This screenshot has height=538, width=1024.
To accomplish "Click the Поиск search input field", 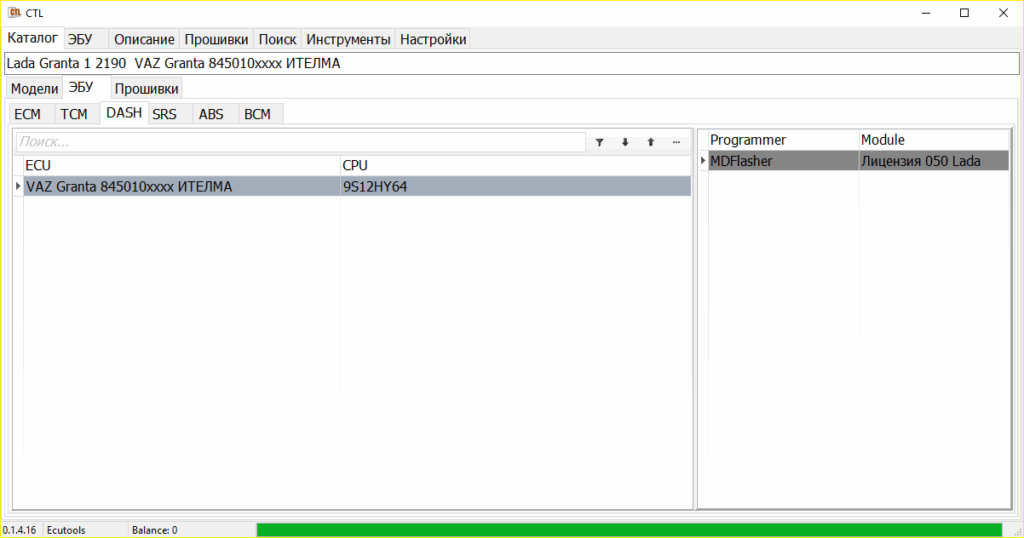I will coord(300,142).
